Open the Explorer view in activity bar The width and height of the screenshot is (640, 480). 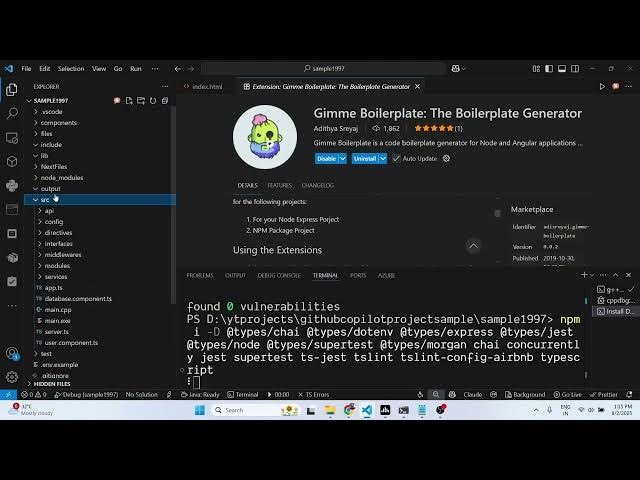(12, 89)
